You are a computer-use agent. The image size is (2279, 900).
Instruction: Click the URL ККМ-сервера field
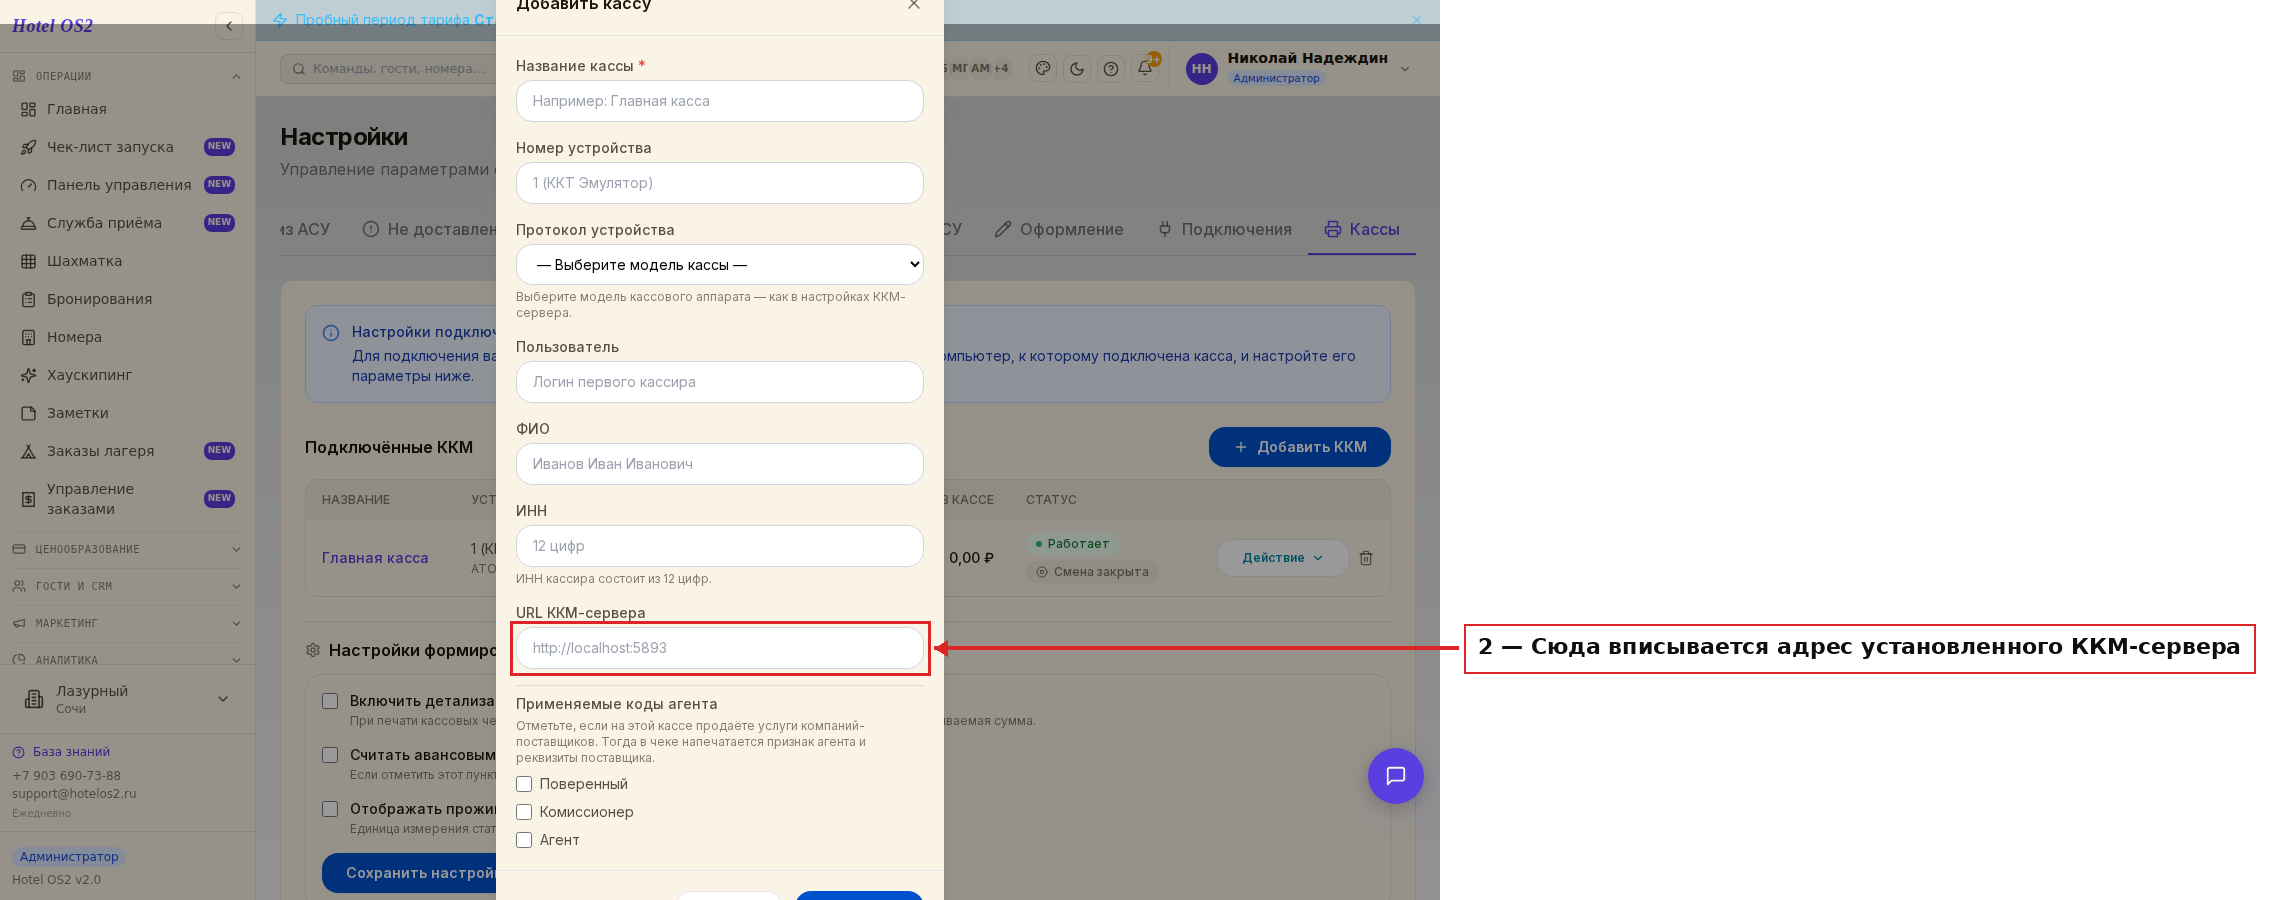(x=720, y=648)
